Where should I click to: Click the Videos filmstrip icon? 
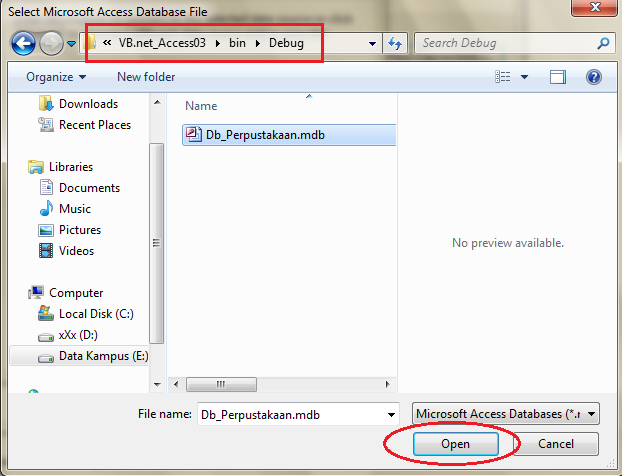46,251
